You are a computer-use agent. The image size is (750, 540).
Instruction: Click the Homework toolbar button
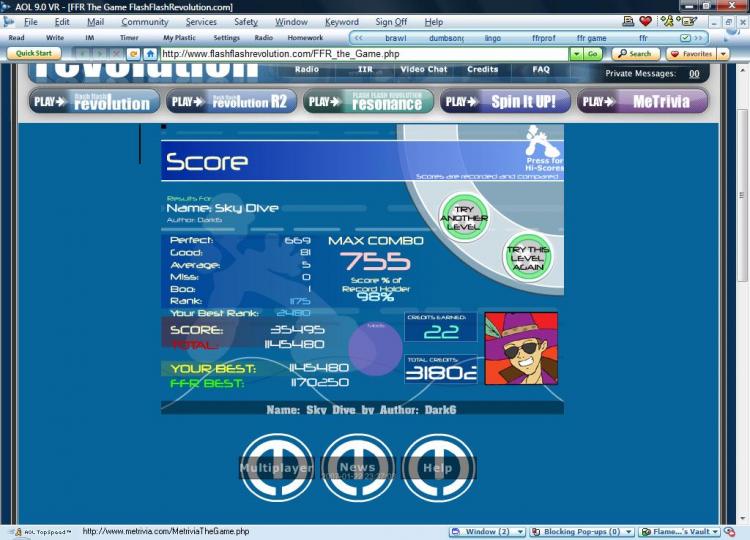[305, 37]
